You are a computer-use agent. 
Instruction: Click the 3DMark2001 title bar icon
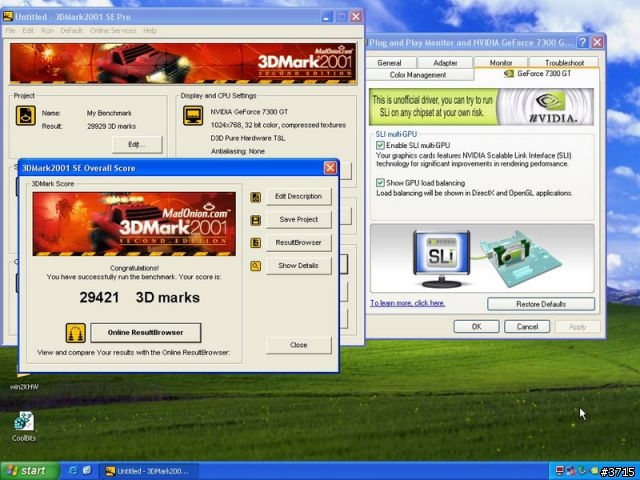[8, 17]
